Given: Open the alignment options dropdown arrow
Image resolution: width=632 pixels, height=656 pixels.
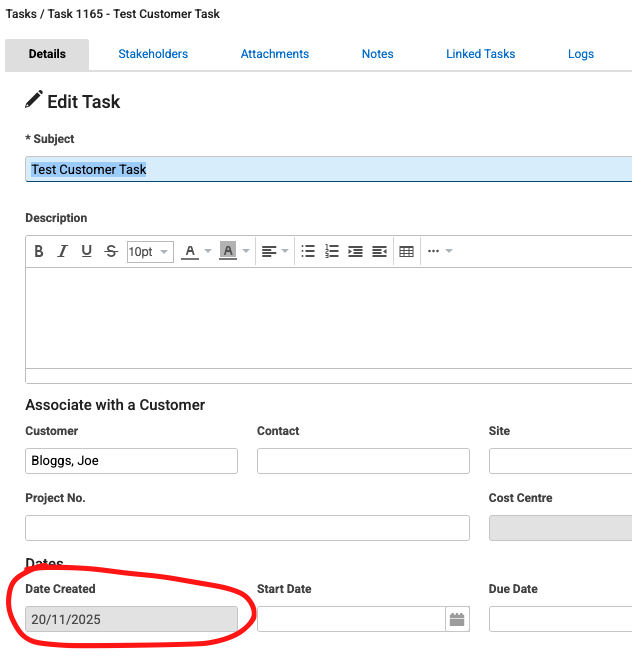Looking at the screenshot, I should click(285, 251).
